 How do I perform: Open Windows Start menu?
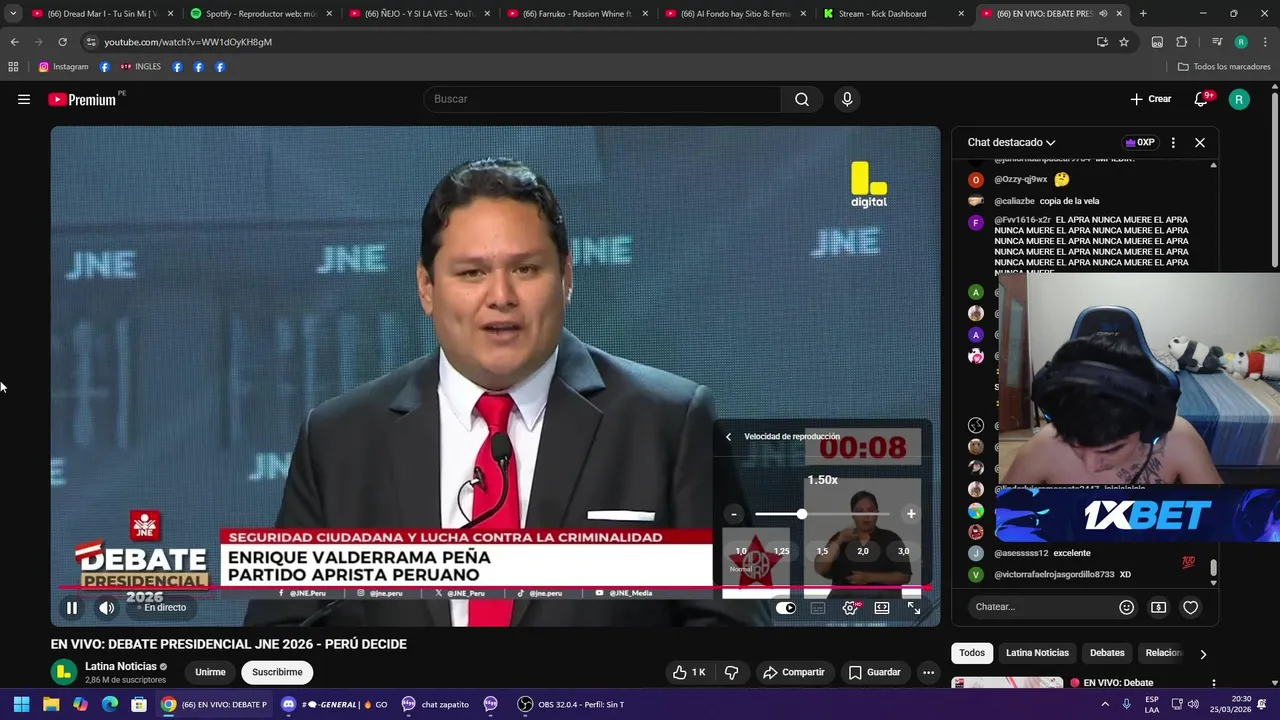pos(21,704)
